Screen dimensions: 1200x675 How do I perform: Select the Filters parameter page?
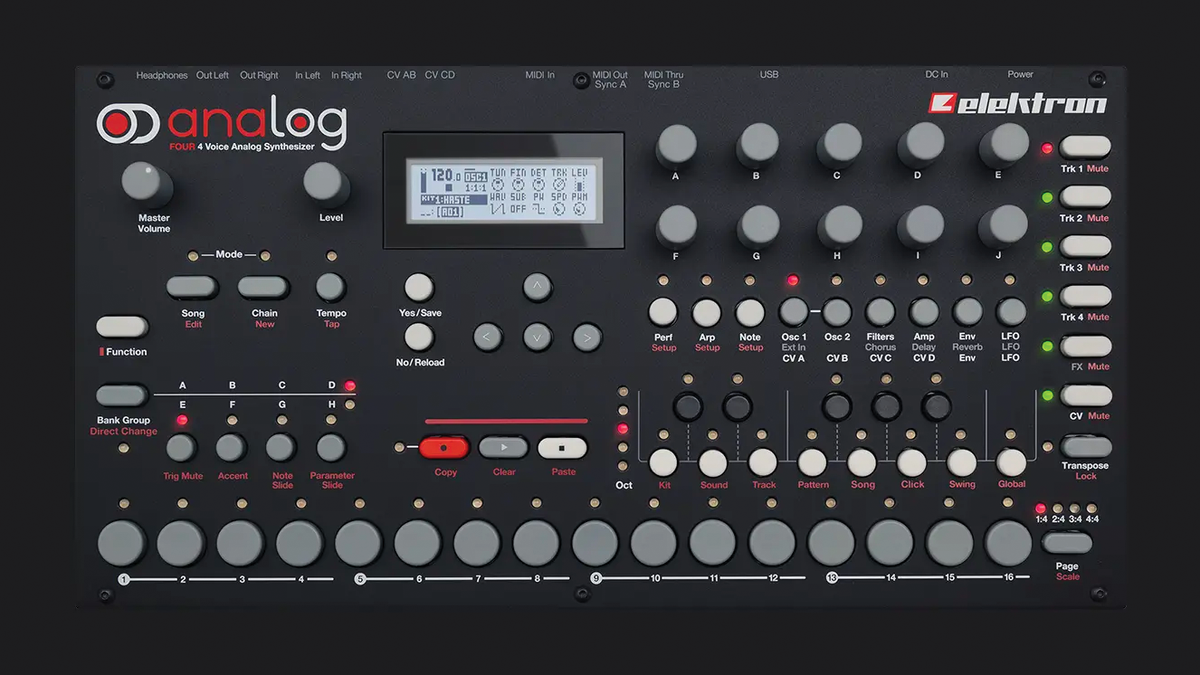880,312
